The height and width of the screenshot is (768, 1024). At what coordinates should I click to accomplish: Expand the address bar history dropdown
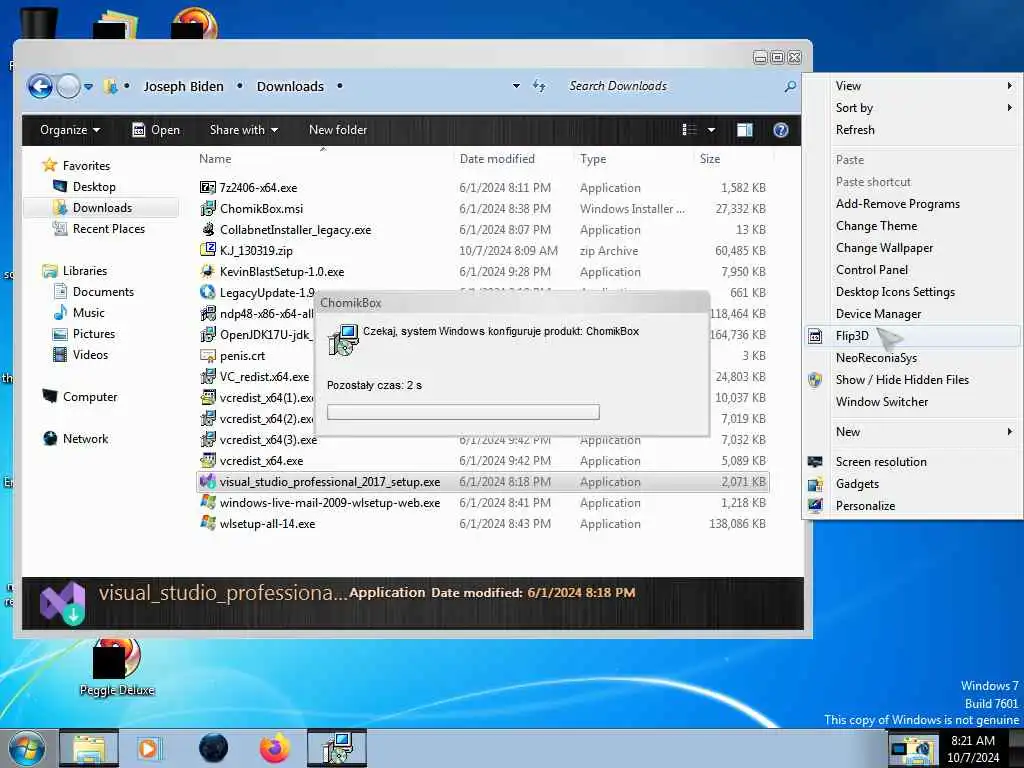pyautogui.click(x=516, y=86)
